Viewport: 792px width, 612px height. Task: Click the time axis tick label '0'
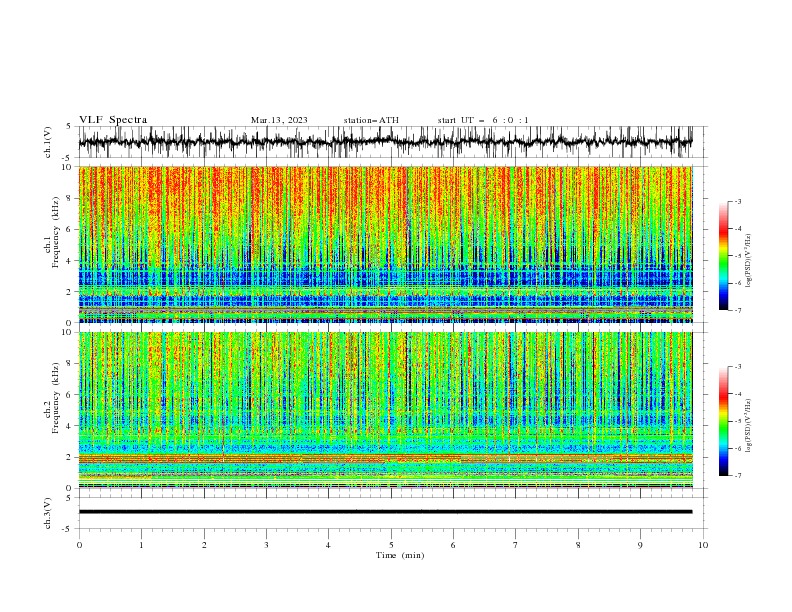(x=79, y=545)
